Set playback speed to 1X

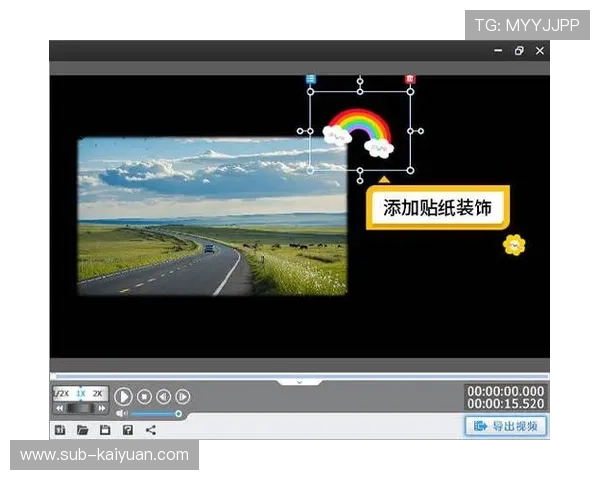click(x=81, y=393)
